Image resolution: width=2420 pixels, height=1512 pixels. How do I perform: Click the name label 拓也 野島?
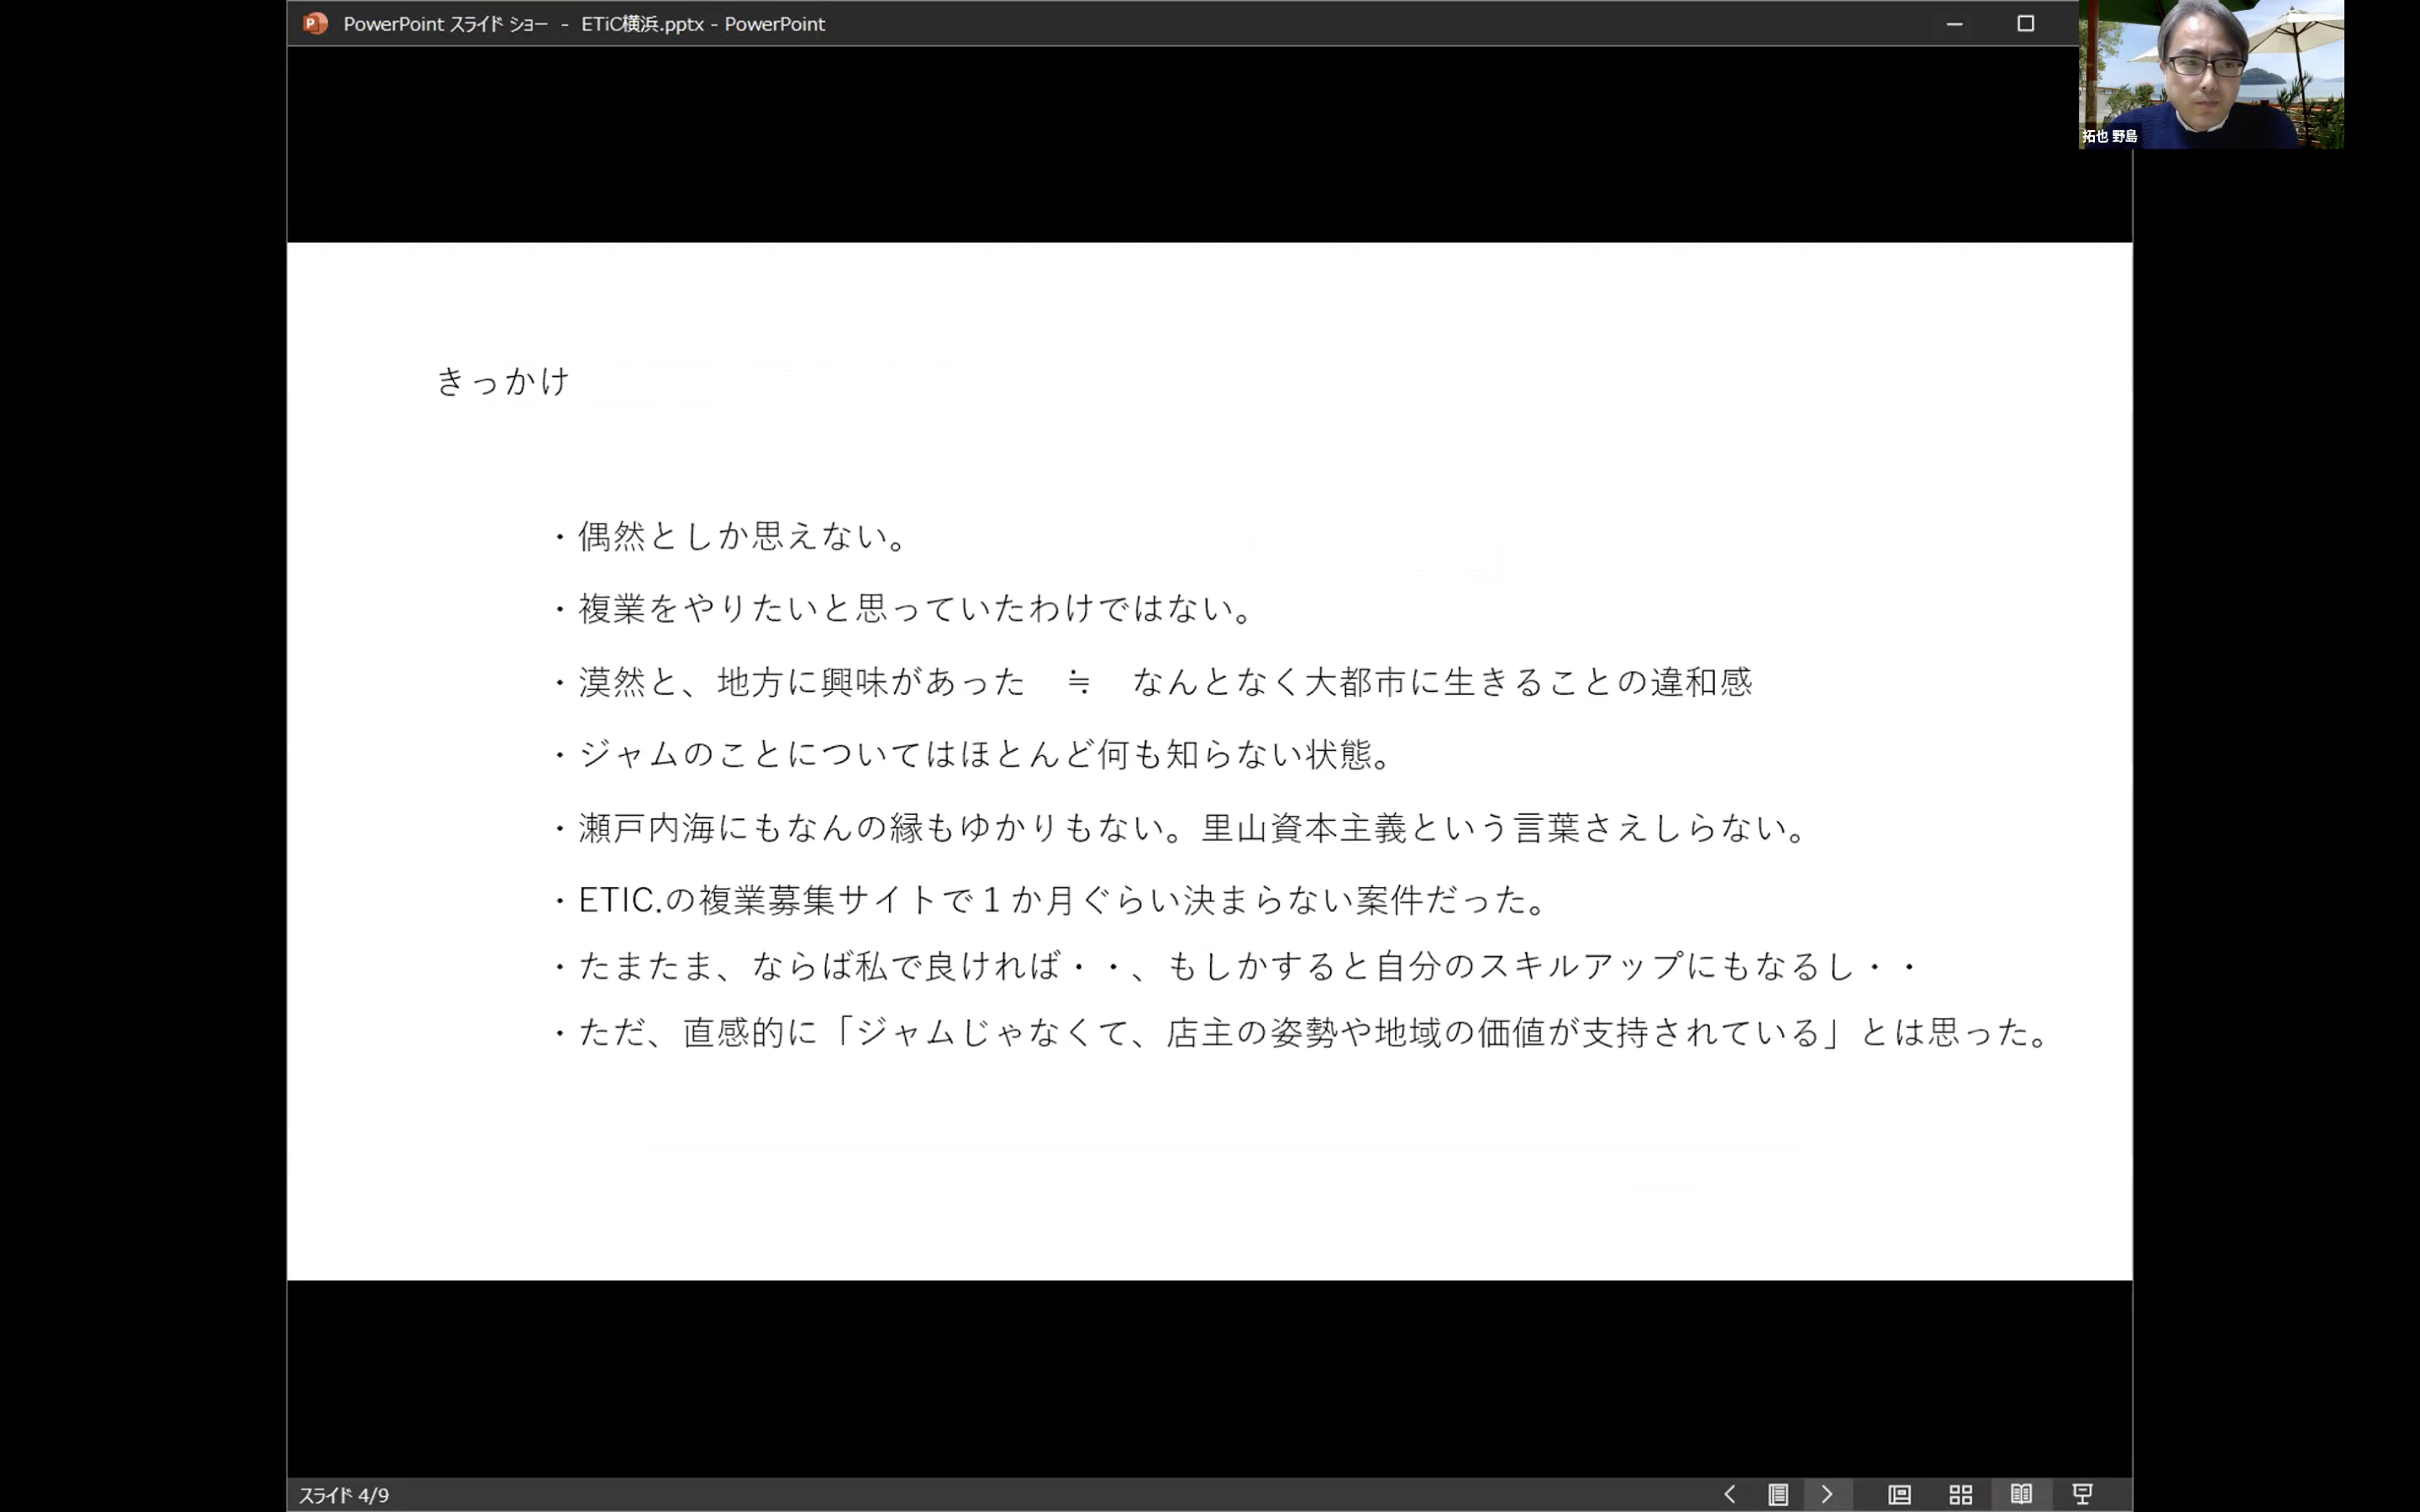tap(2110, 137)
